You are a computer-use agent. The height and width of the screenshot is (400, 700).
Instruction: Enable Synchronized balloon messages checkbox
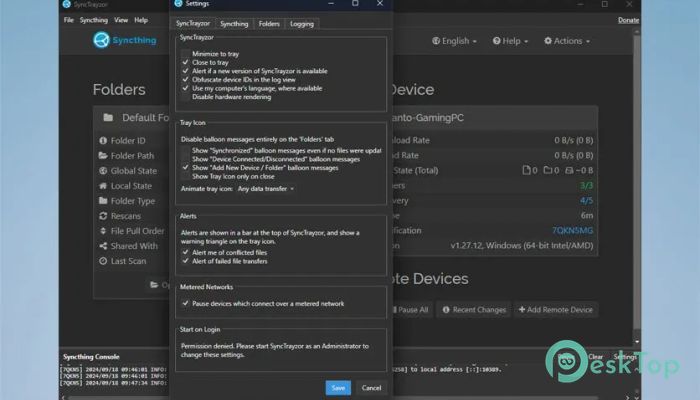[185, 150]
